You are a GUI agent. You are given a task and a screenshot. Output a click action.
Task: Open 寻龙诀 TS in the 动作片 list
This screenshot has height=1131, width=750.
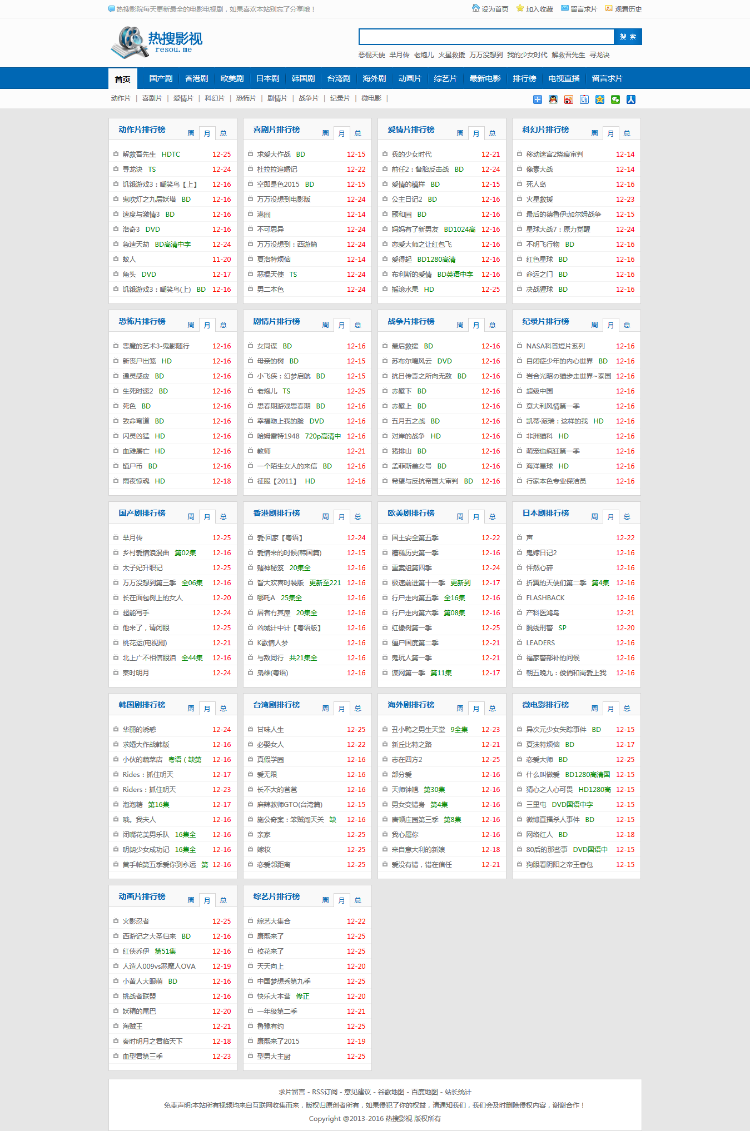pyautogui.click(x=139, y=170)
